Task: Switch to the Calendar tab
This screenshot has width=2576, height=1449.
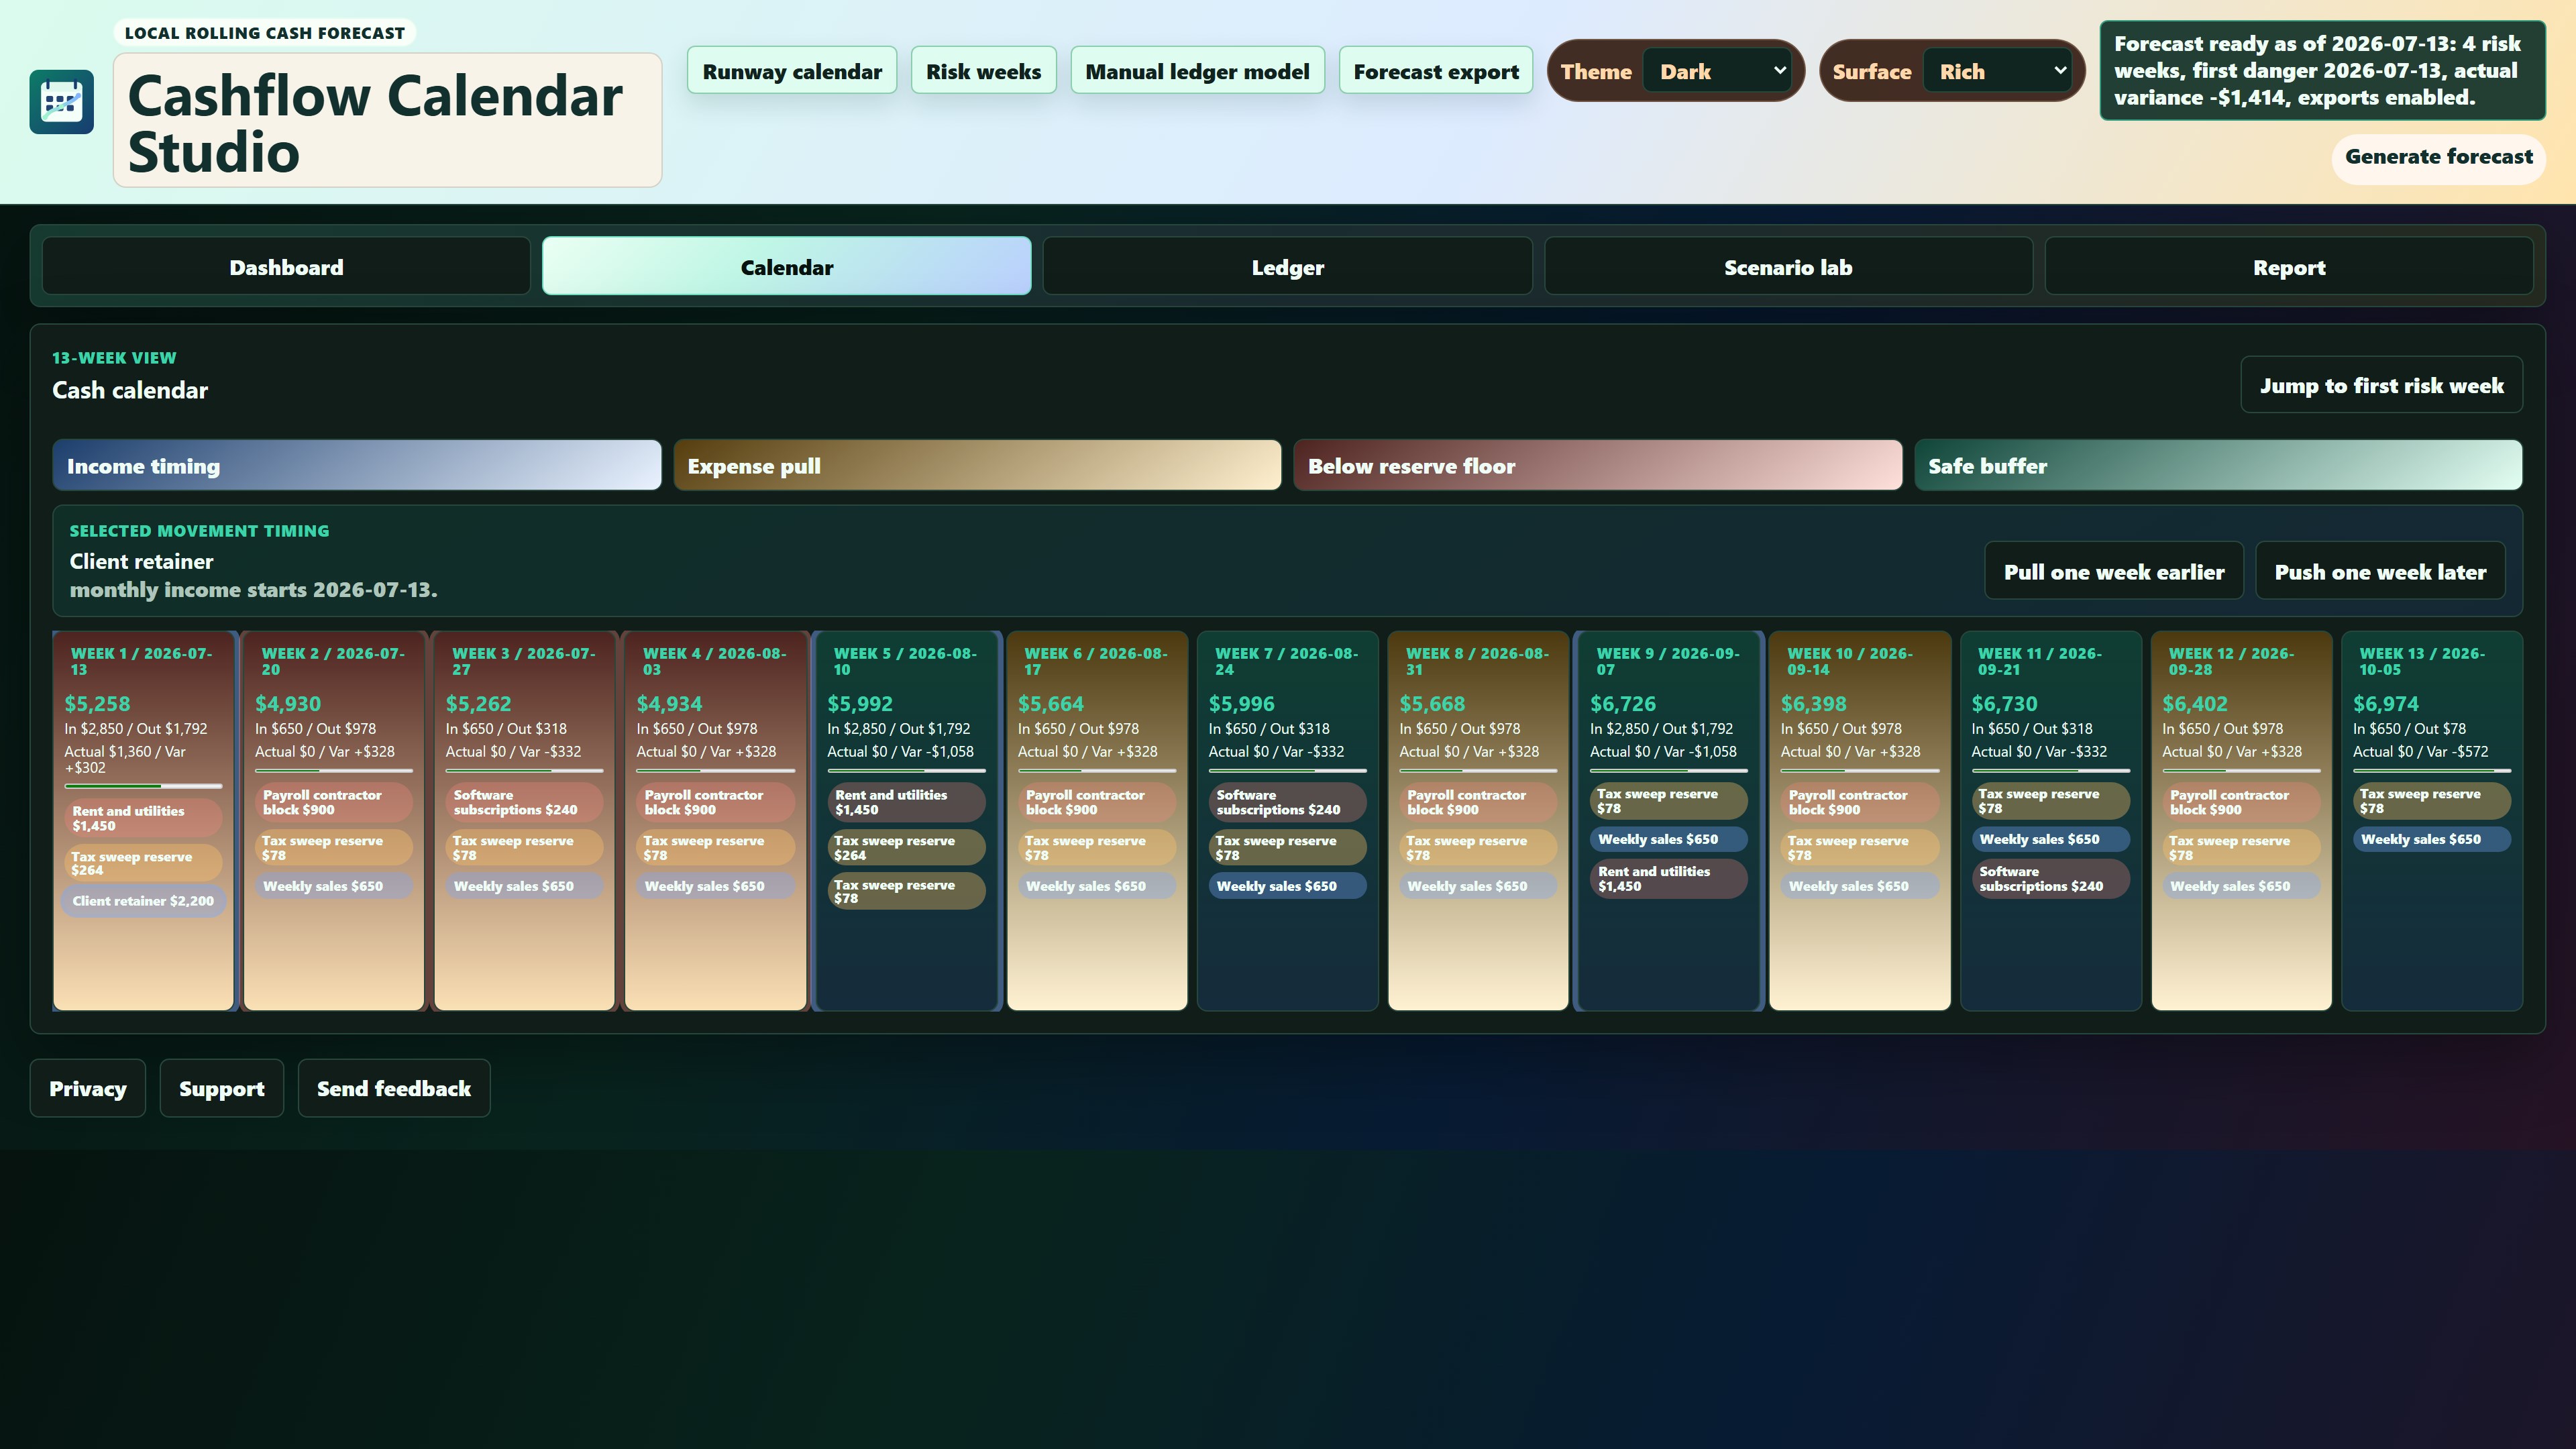Action: pos(786,267)
